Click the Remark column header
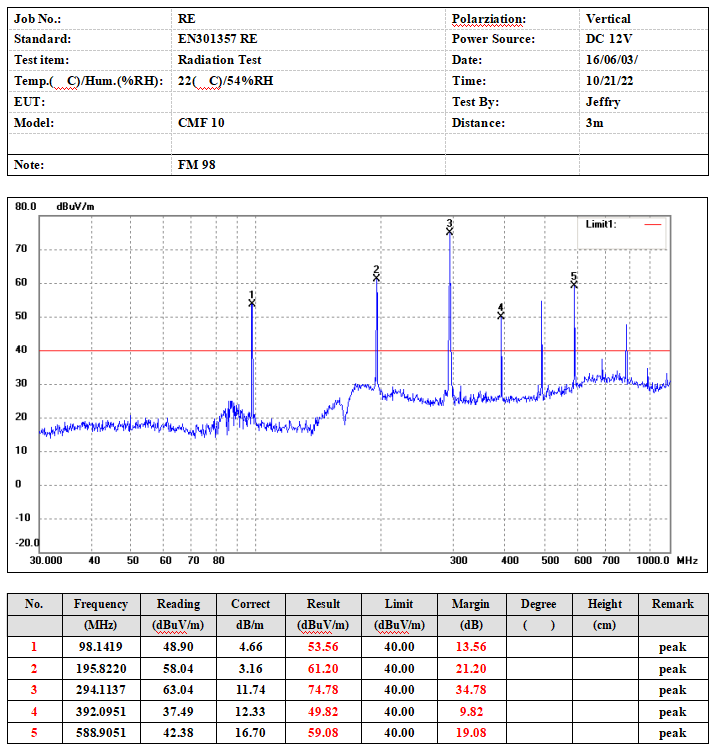Image resolution: width=714 pixels, height=750 pixels. (x=673, y=604)
